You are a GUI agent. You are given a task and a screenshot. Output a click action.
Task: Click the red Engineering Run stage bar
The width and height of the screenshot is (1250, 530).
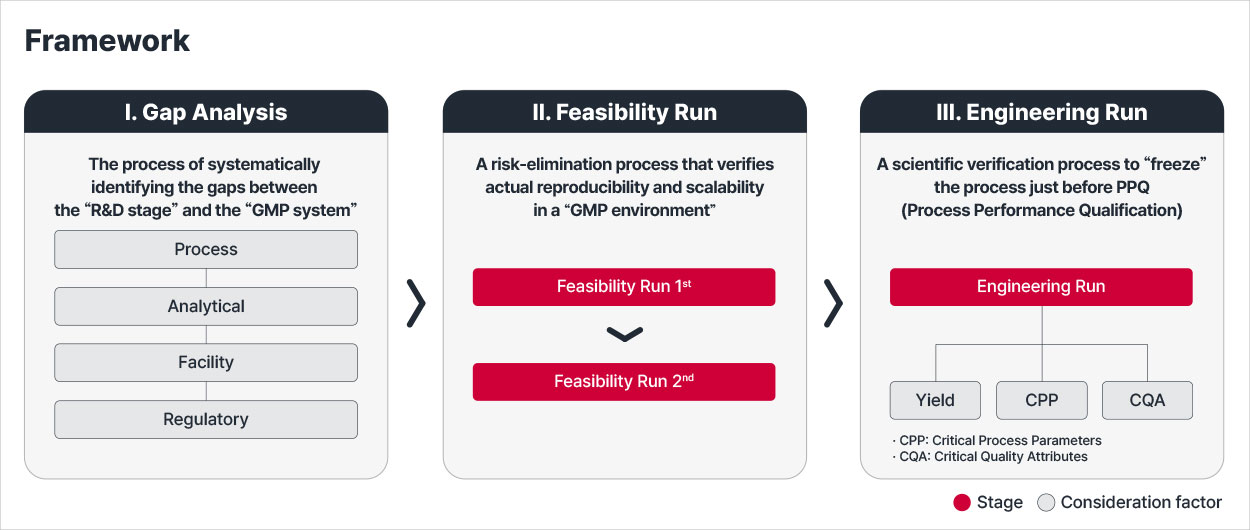click(x=1041, y=287)
